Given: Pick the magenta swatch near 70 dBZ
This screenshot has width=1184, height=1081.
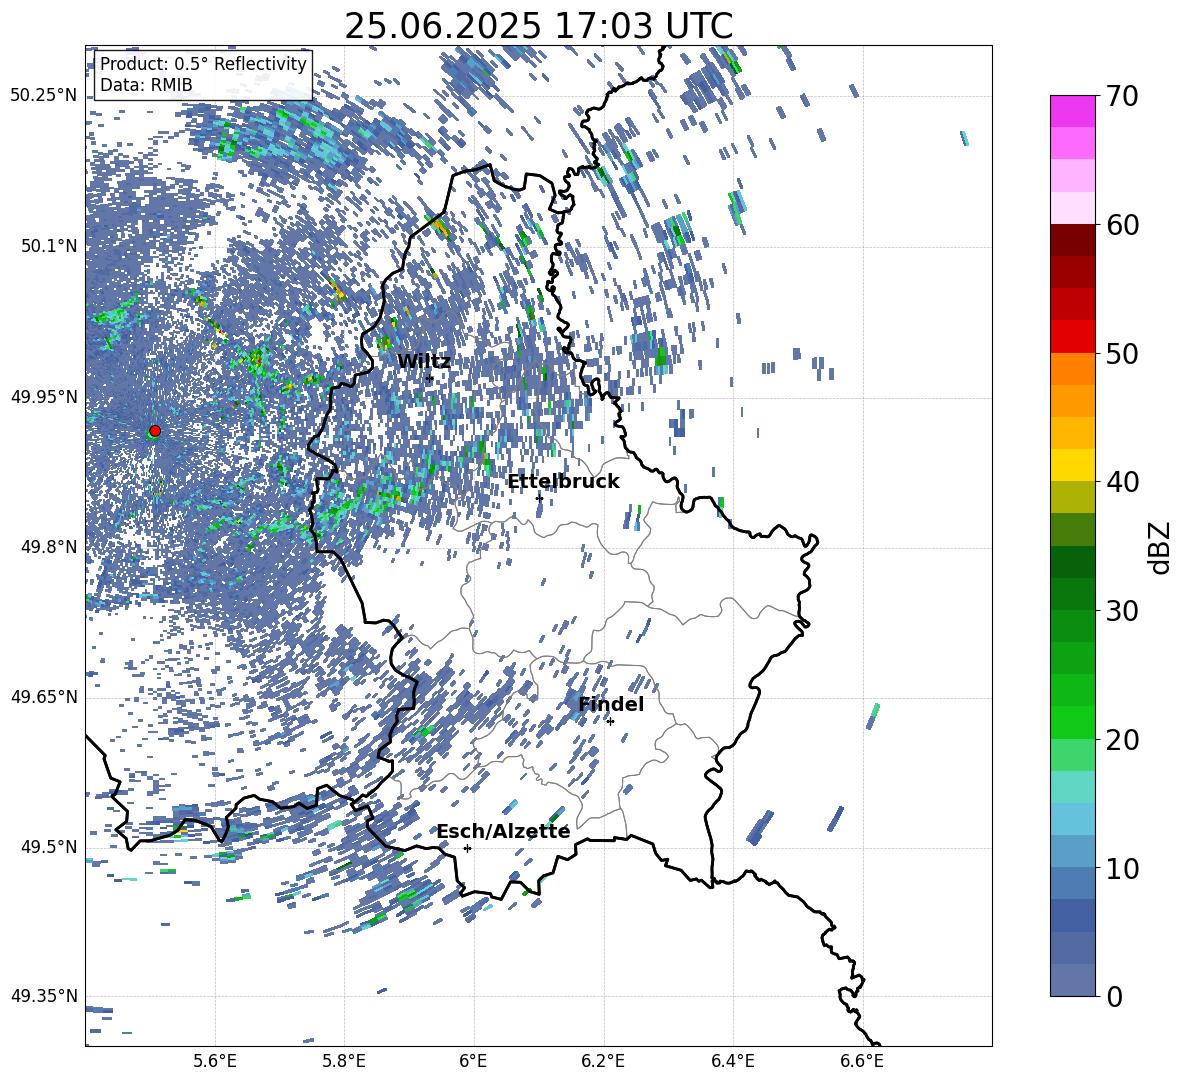Looking at the screenshot, I should click(1072, 111).
